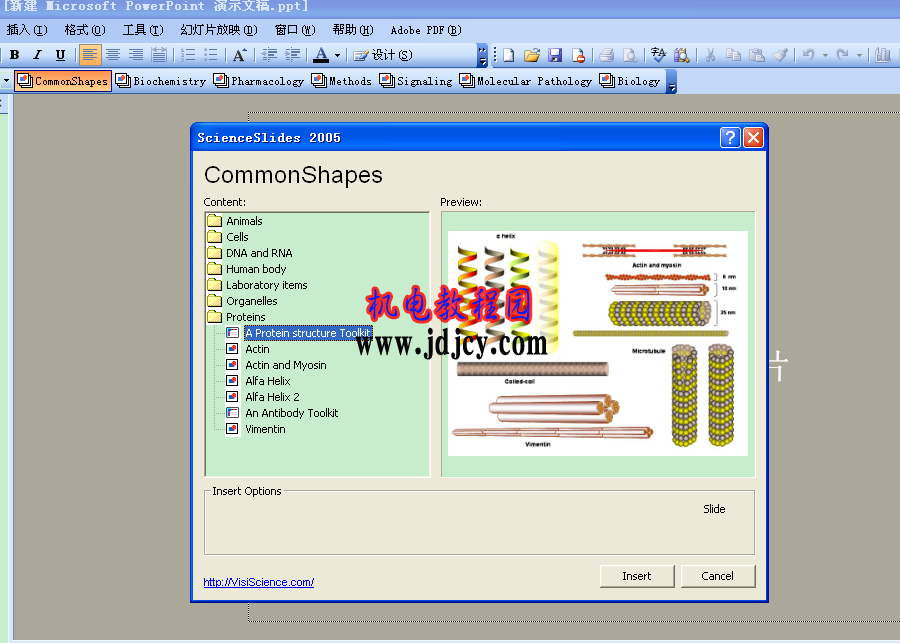900x643 pixels.
Task: Open the undo history dropdown
Action: (825, 56)
